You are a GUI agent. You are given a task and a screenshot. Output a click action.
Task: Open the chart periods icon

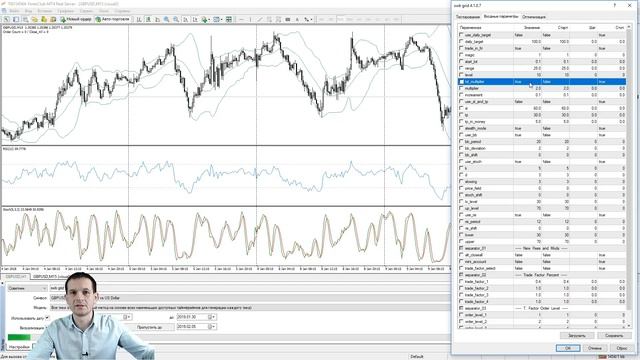tap(218, 19)
